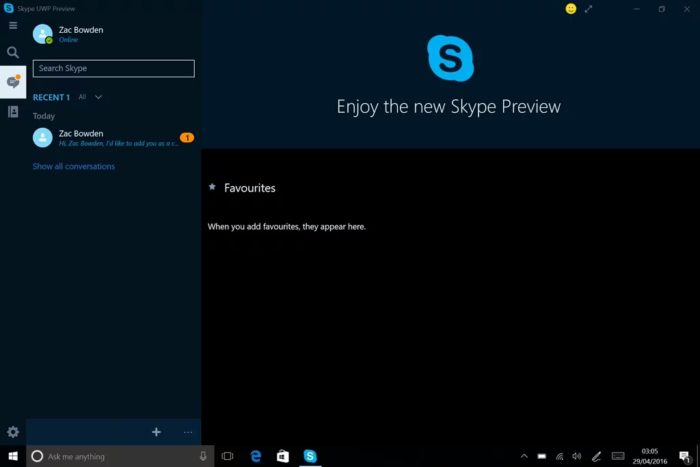This screenshot has width=700, height=467.
Task: Click the plus icon to start new conversation
Action: (x=156, y=432)
